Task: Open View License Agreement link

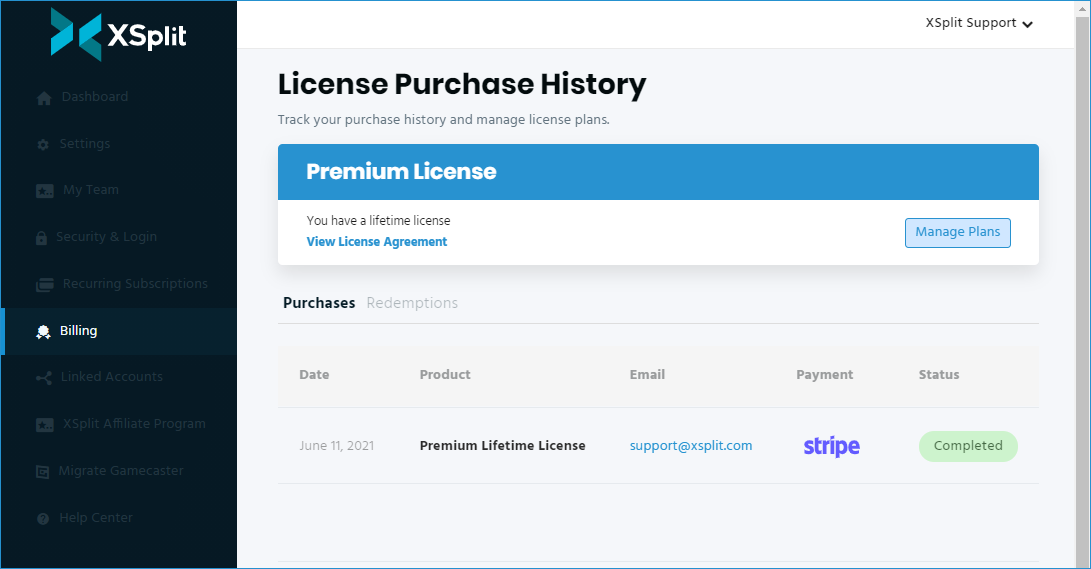Action: coord(376,241)
